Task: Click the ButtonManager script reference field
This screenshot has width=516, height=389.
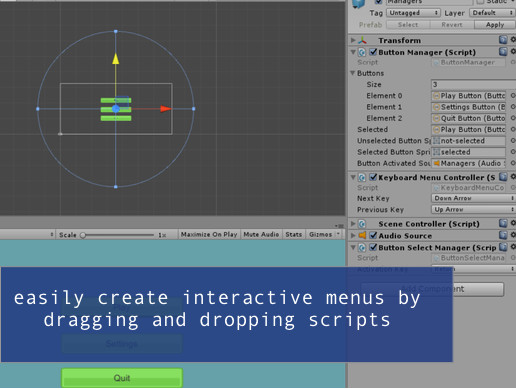Action: [469, 62]
